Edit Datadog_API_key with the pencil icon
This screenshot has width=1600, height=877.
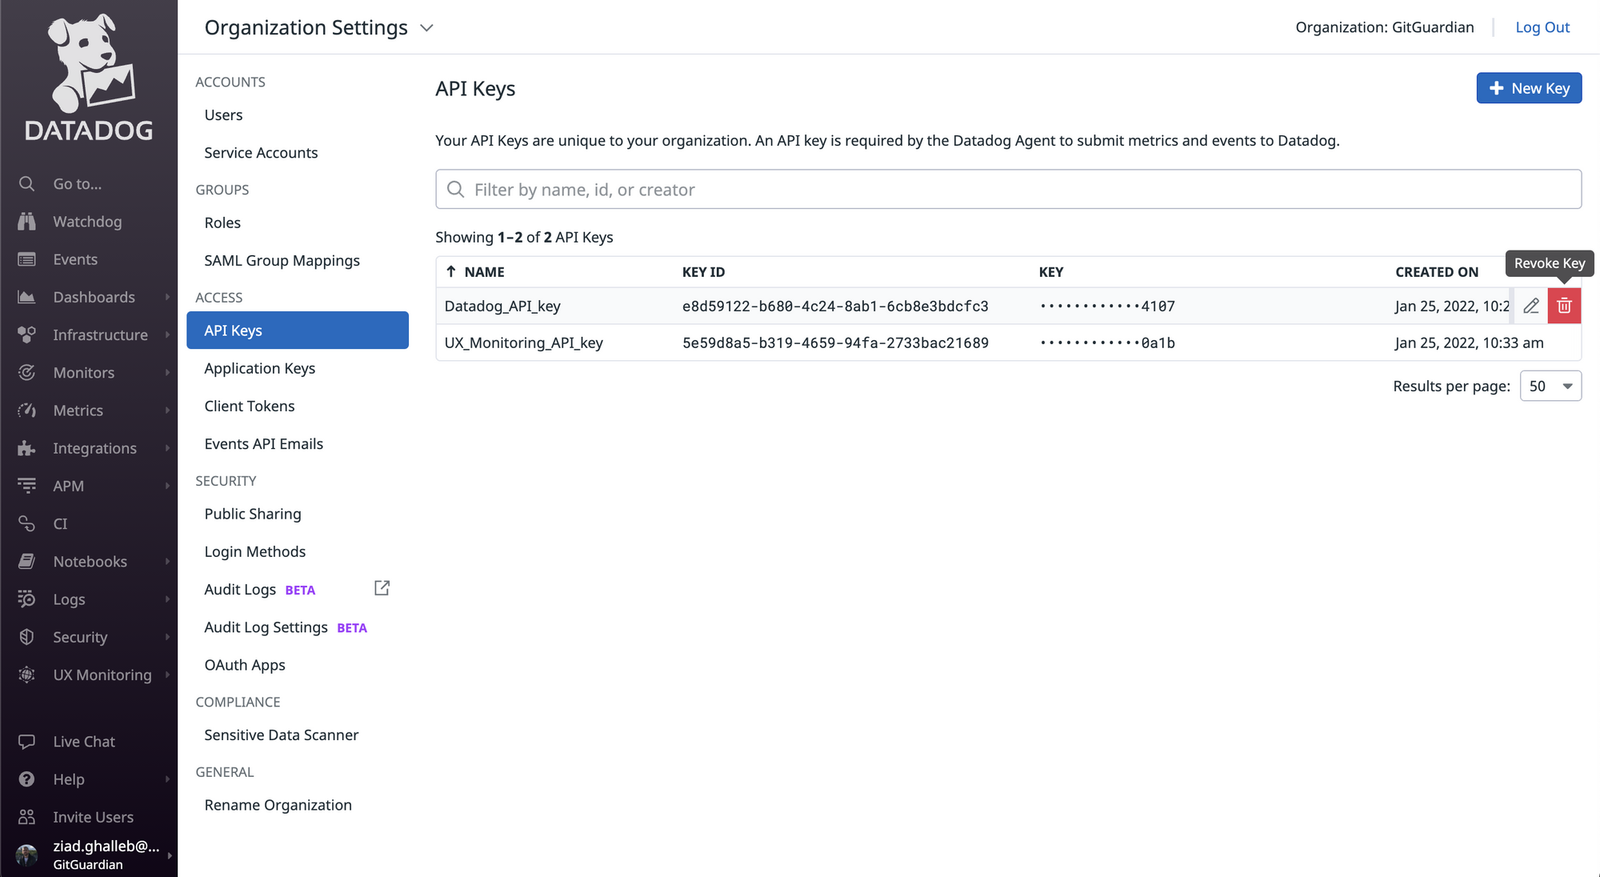point(1531,306)
